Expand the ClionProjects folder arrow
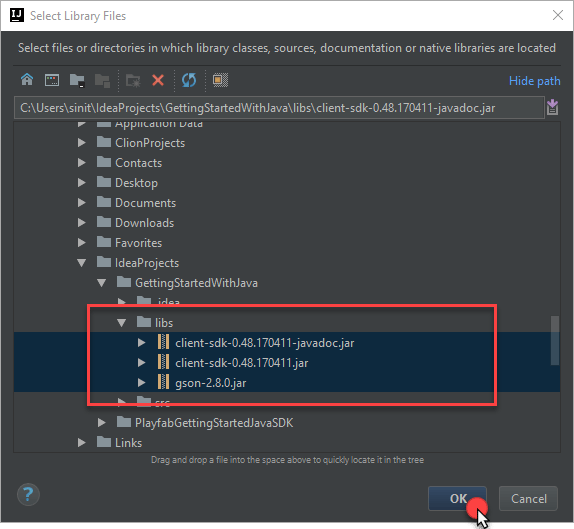The width and height of the screenshot is (574, 529). 82,142
